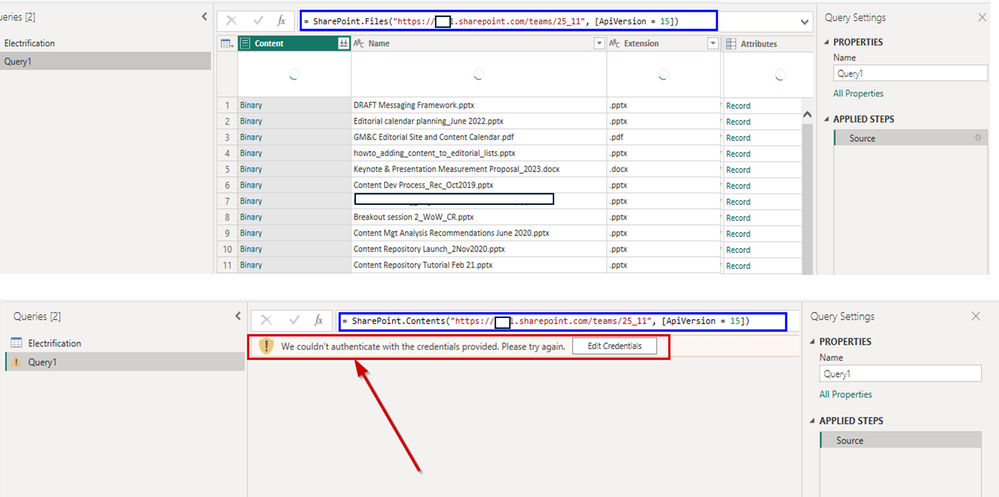Select Content Repository Launch_2Nov2020.pptx cell

pyautogui.click(x=478, y=249)
